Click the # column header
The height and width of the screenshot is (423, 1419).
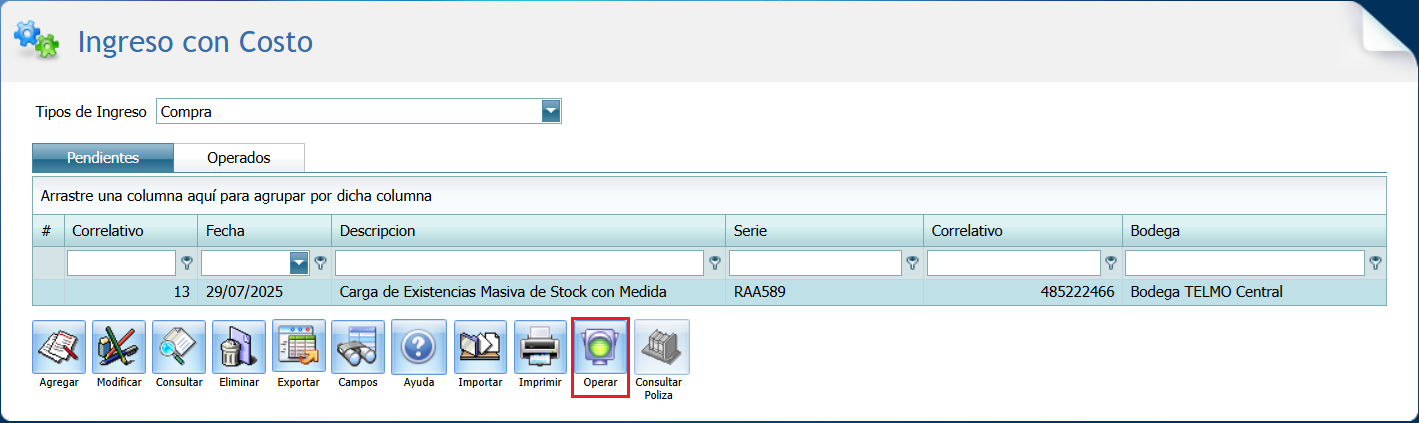click(x=48, y=231)
